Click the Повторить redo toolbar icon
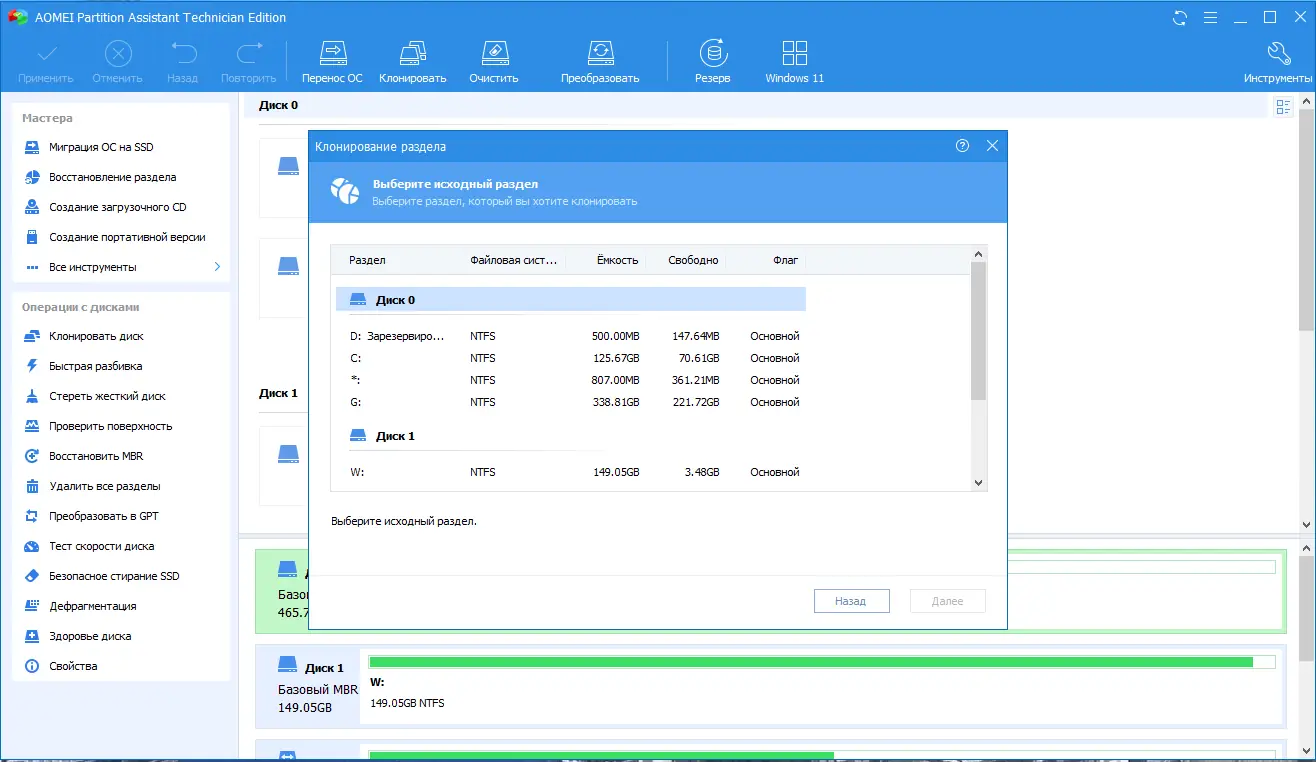The image size is (1316, 762). [248, 53]
